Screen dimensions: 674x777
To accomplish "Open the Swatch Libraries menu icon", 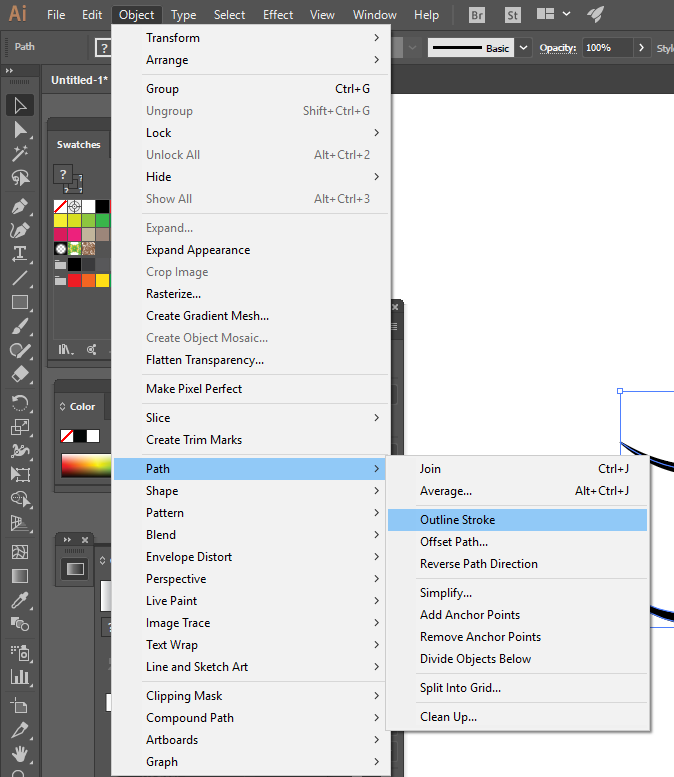I will click(65, 350).
